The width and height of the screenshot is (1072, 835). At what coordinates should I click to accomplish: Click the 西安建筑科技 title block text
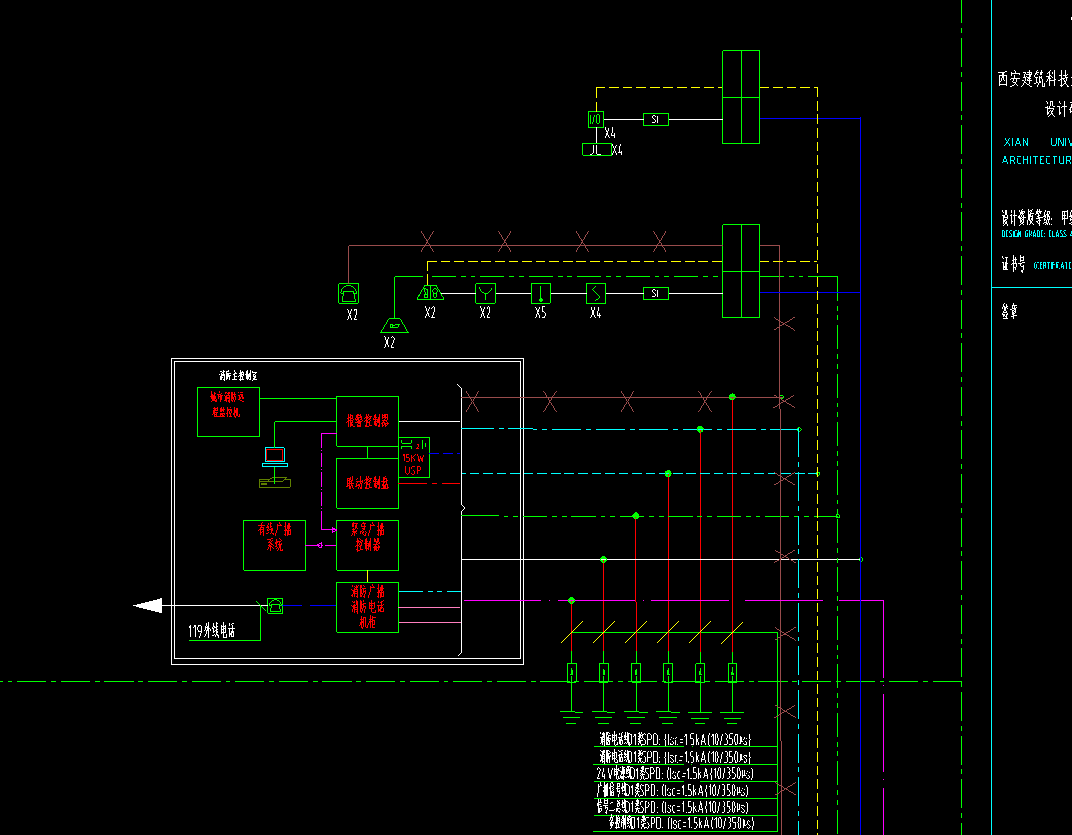click(x=1034, y=79)
